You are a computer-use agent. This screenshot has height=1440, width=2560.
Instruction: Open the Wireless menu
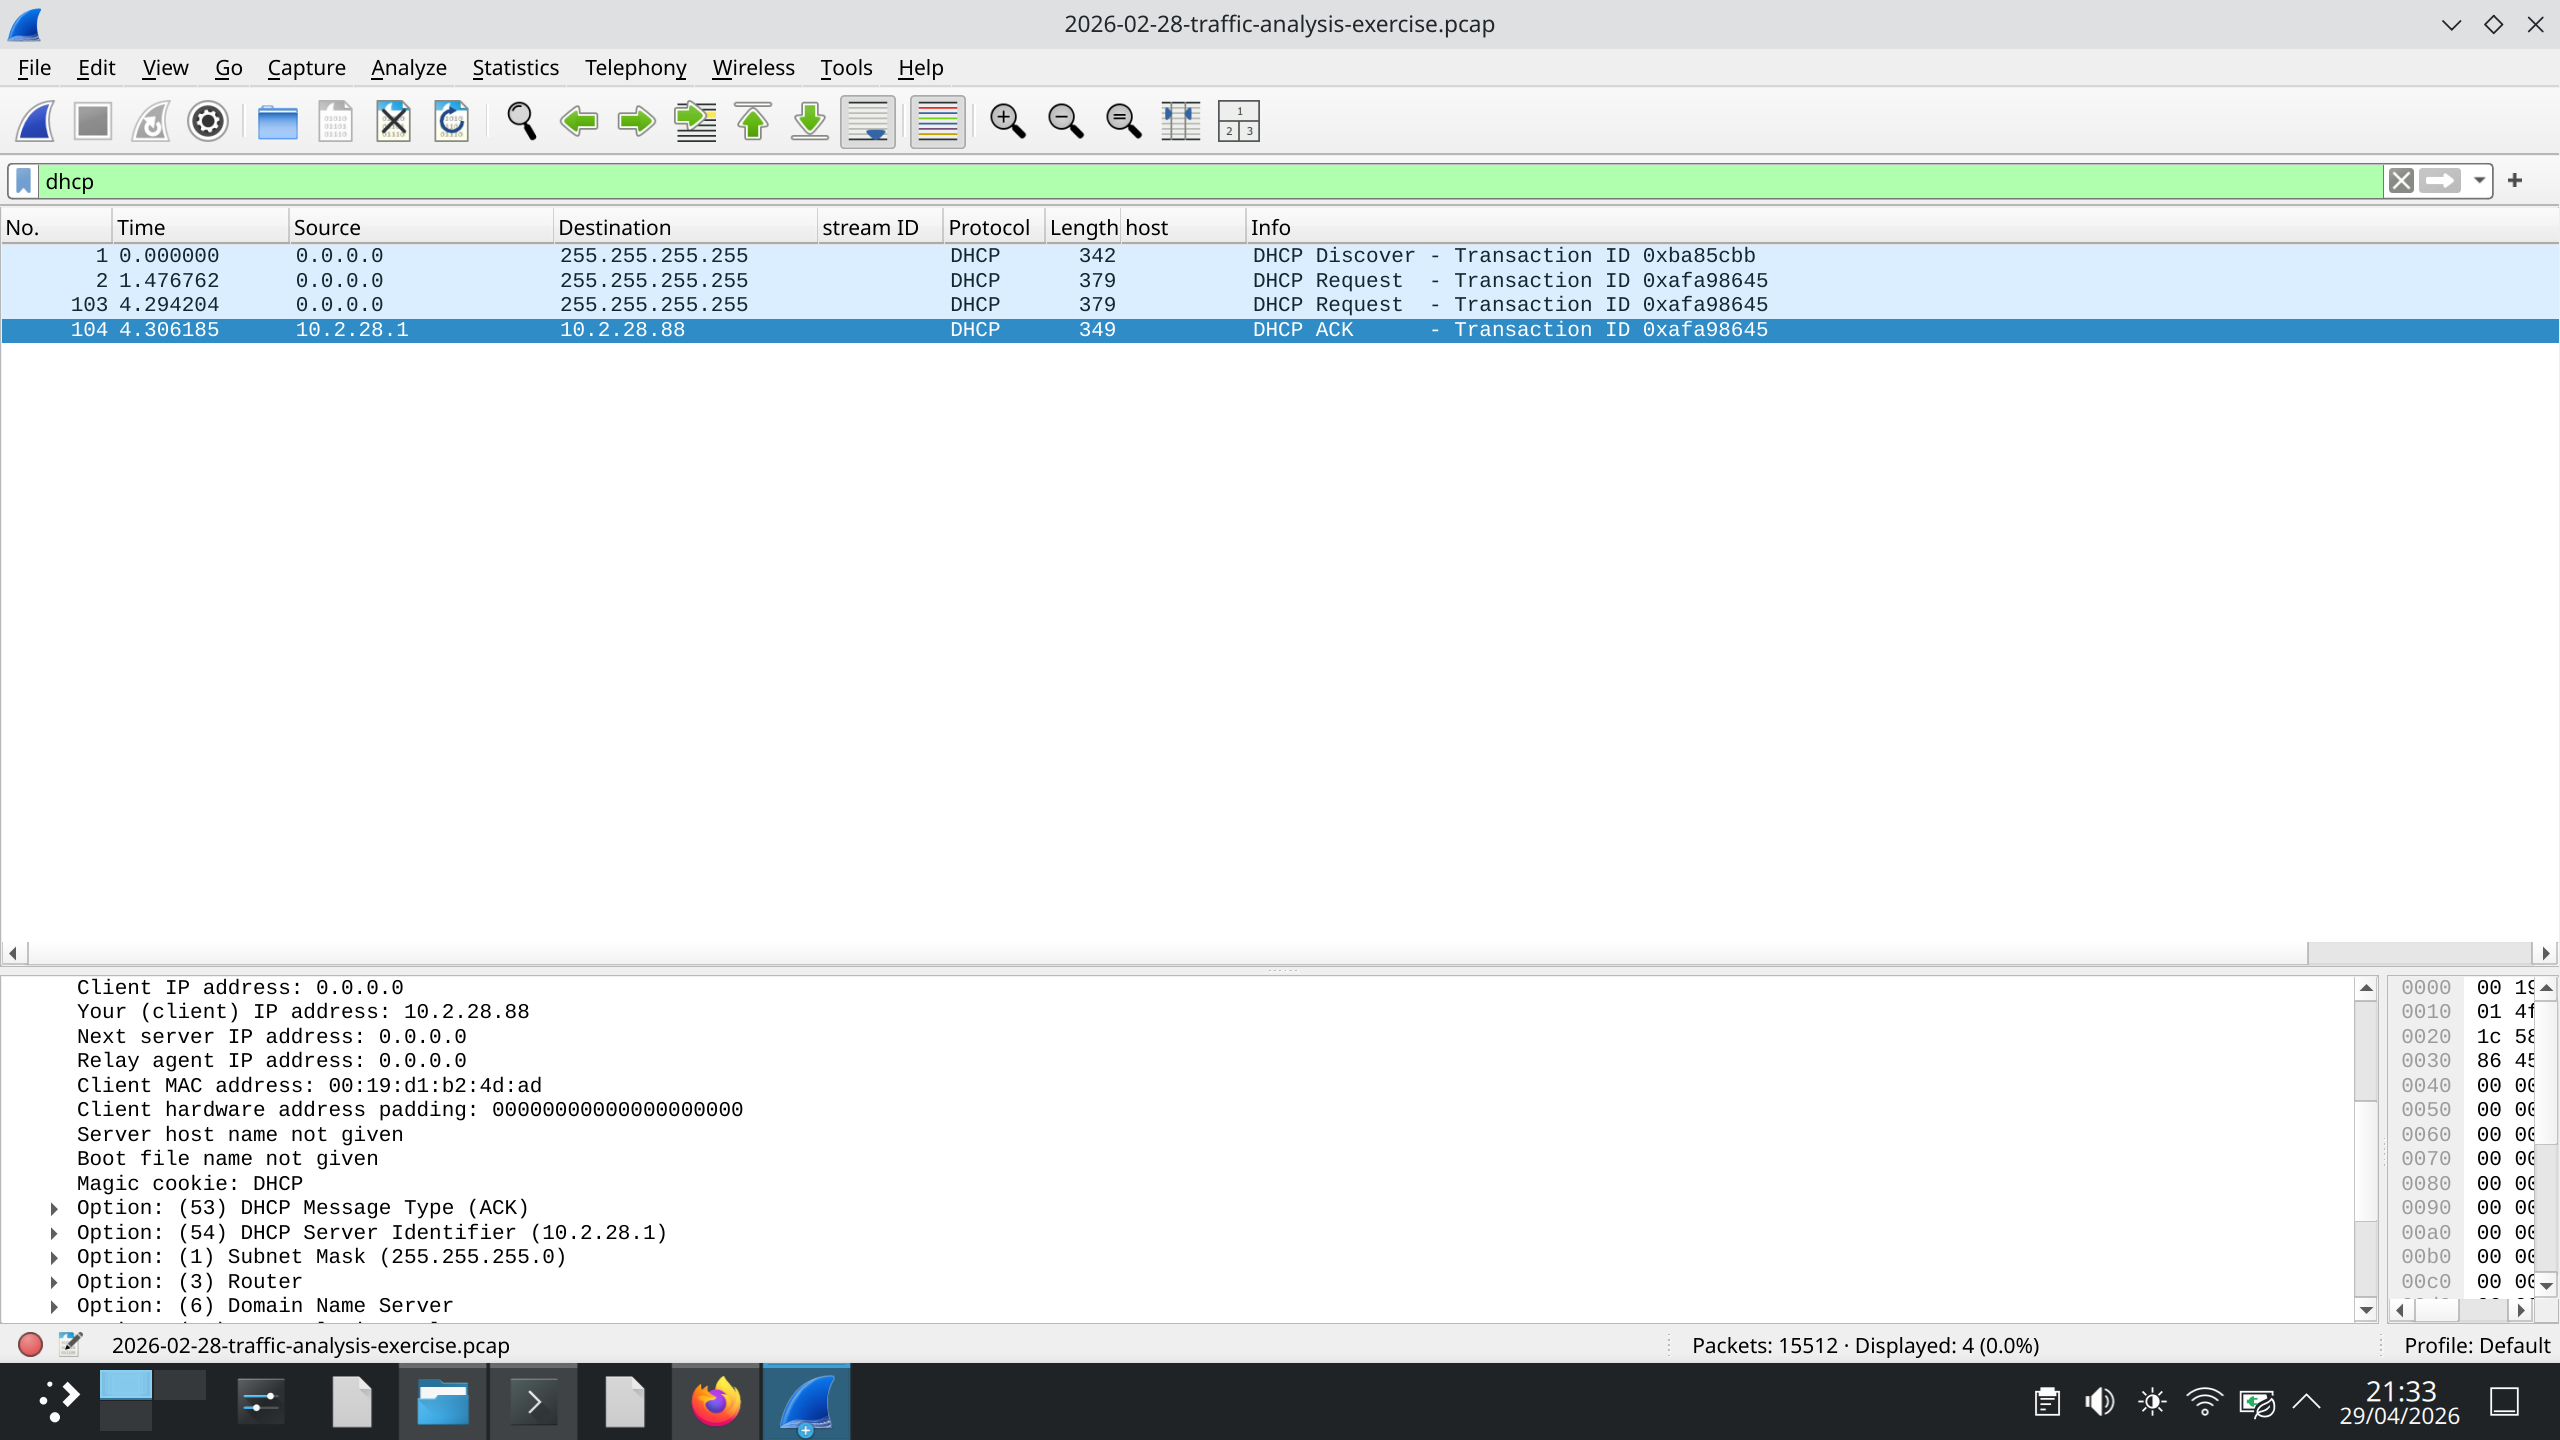click(753, 68)
